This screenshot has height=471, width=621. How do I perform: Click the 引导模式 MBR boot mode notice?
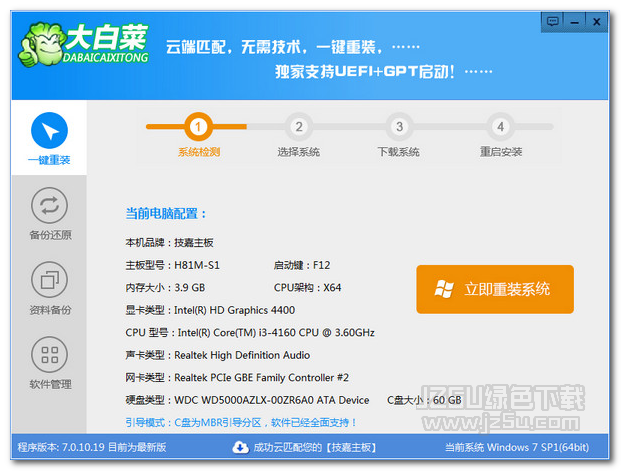[x=241, y=423]
